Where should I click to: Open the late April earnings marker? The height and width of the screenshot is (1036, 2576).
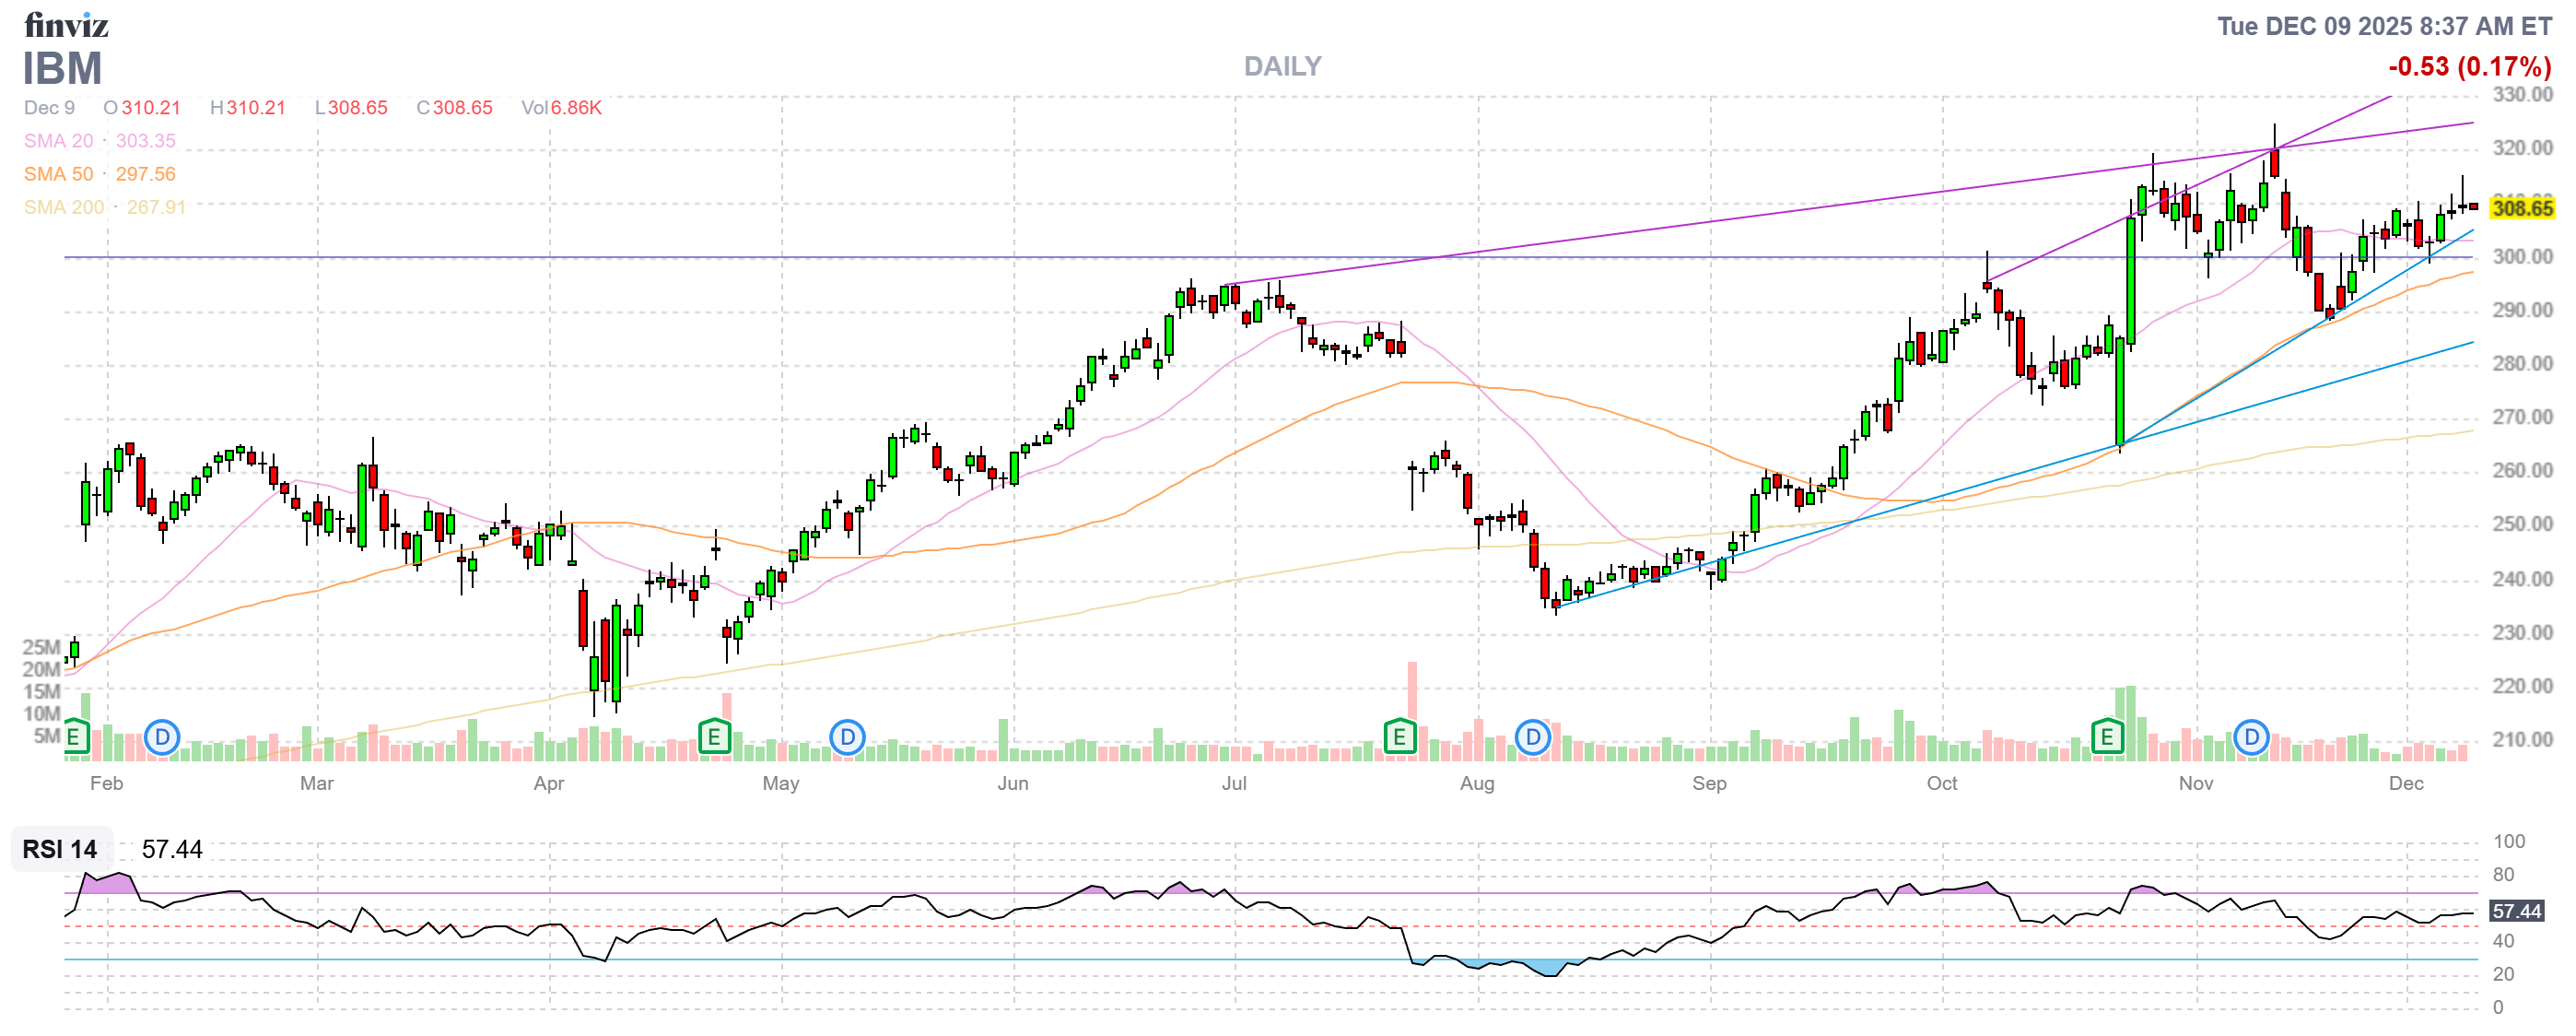(714, 738)
